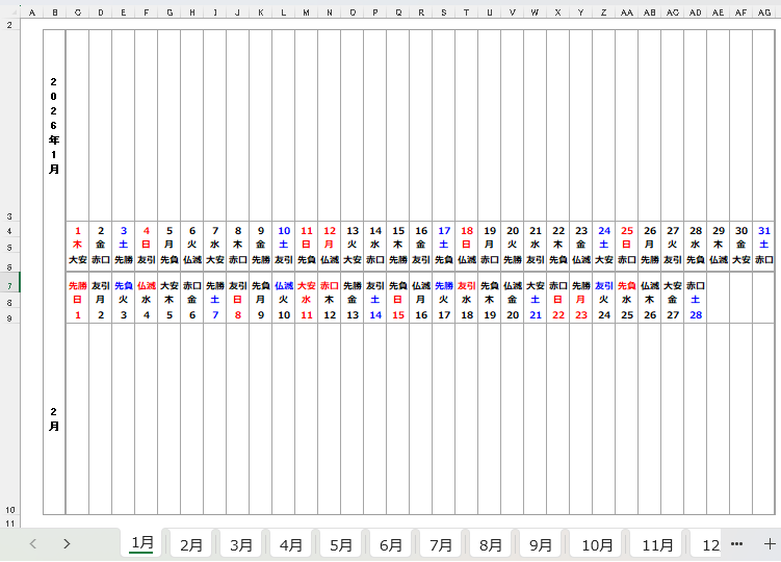The image size is (781, 562).
Task: Click the January 31 date cell
Action: 764,230
